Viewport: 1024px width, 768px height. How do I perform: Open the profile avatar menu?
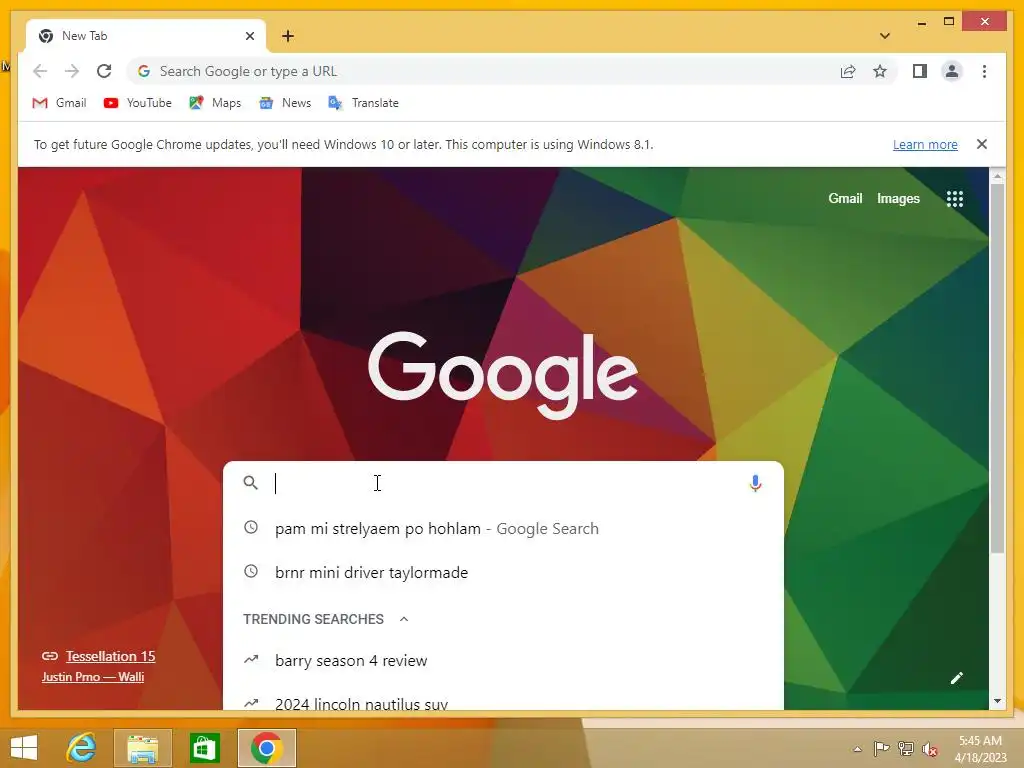pyautogui.click(x=952, y=71)
